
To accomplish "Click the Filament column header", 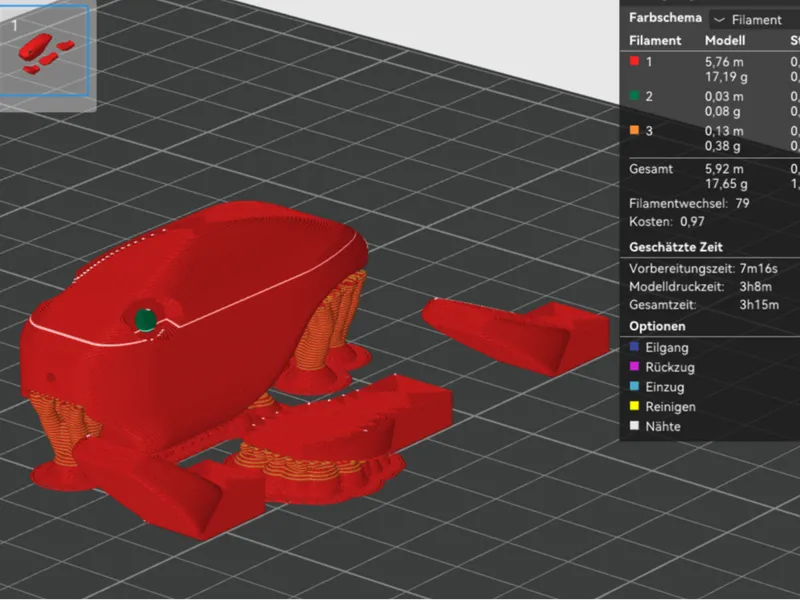I will tap(655, 41).
